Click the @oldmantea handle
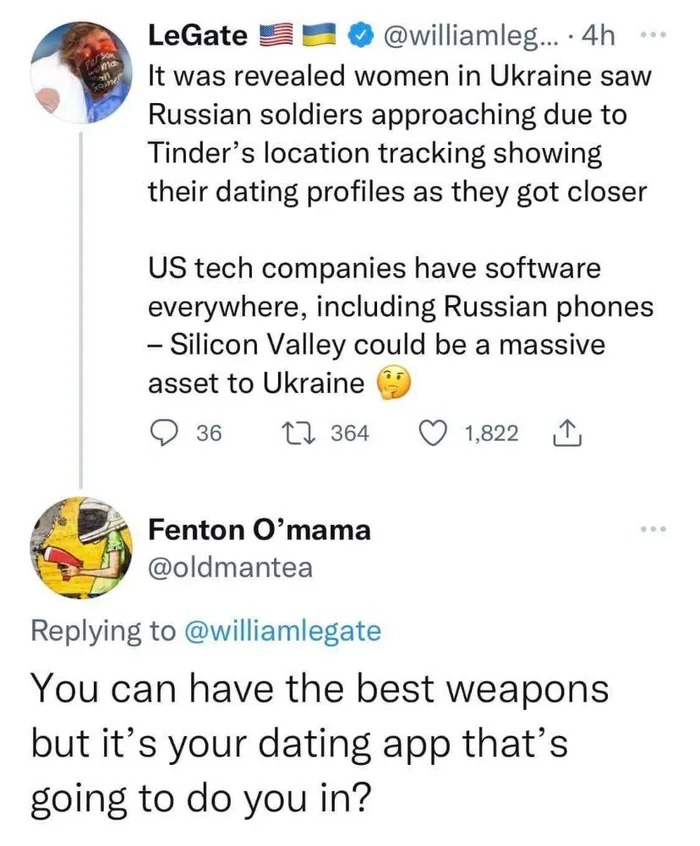The width and height of the screenshot is (700, 846). (x=230, y=567)
